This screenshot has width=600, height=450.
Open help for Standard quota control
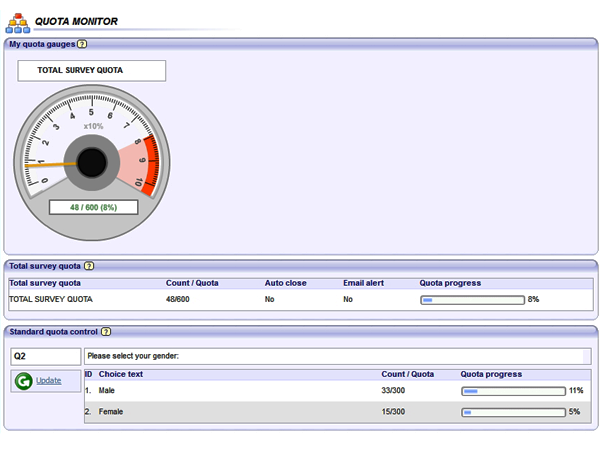click(106, 331)
